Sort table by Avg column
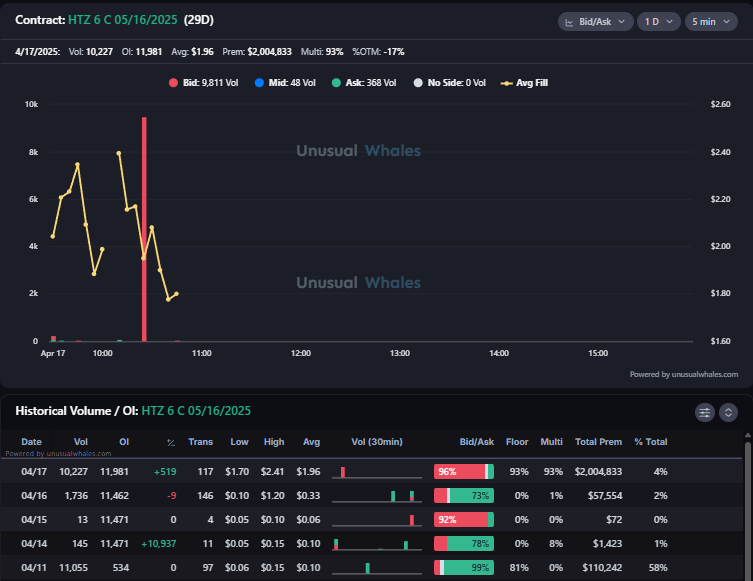The image size is (753, 581). coord(311,442)
